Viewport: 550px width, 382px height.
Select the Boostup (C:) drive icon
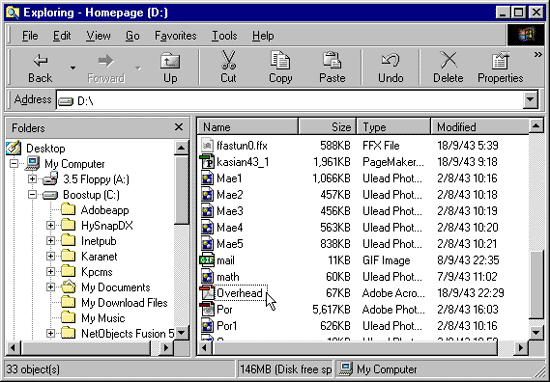50,195
